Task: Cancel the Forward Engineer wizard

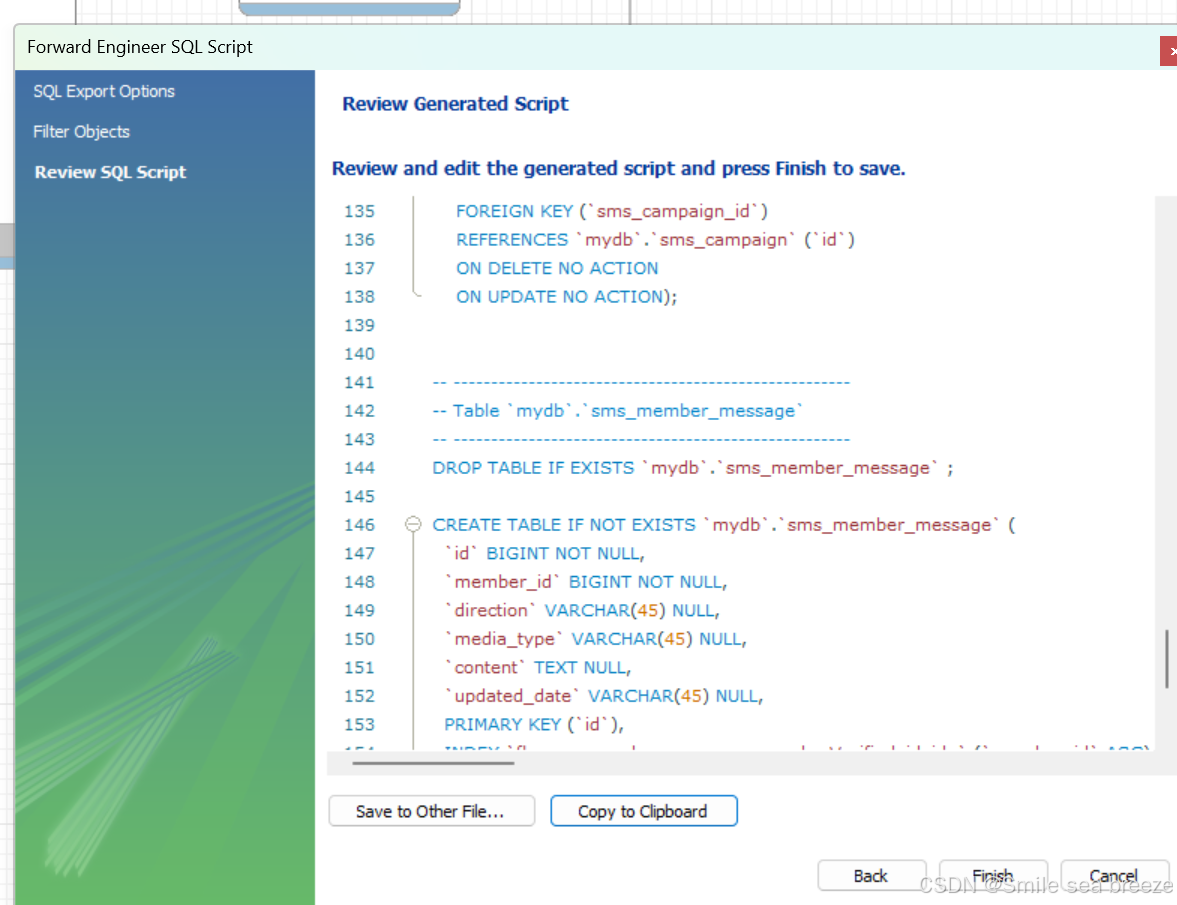Action: [x=1113, y=875]
